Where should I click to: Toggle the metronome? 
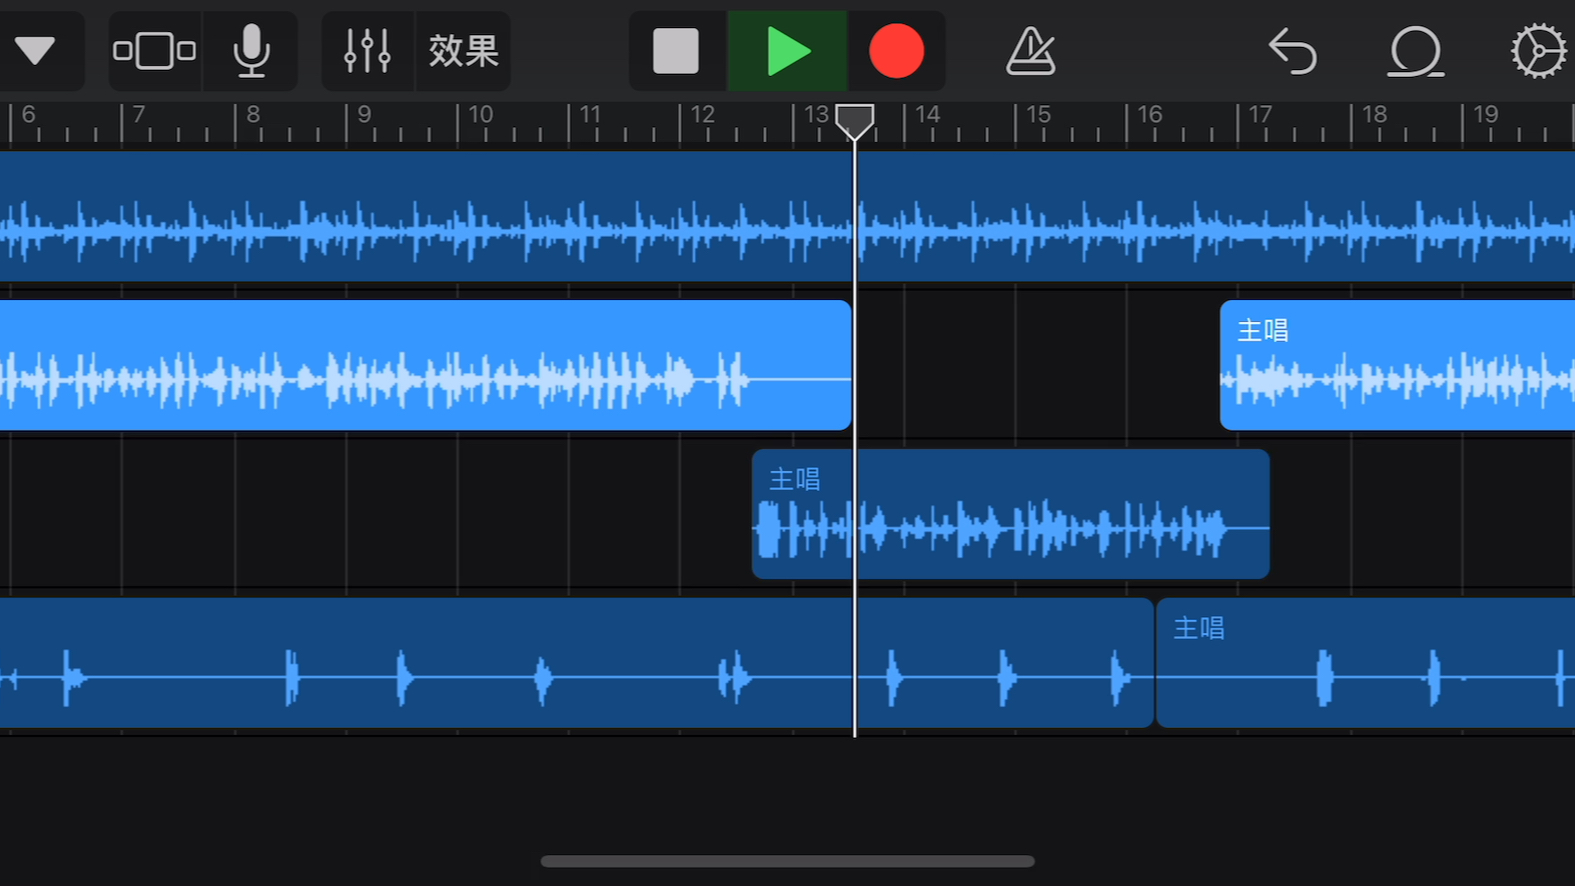(1031, 51)
